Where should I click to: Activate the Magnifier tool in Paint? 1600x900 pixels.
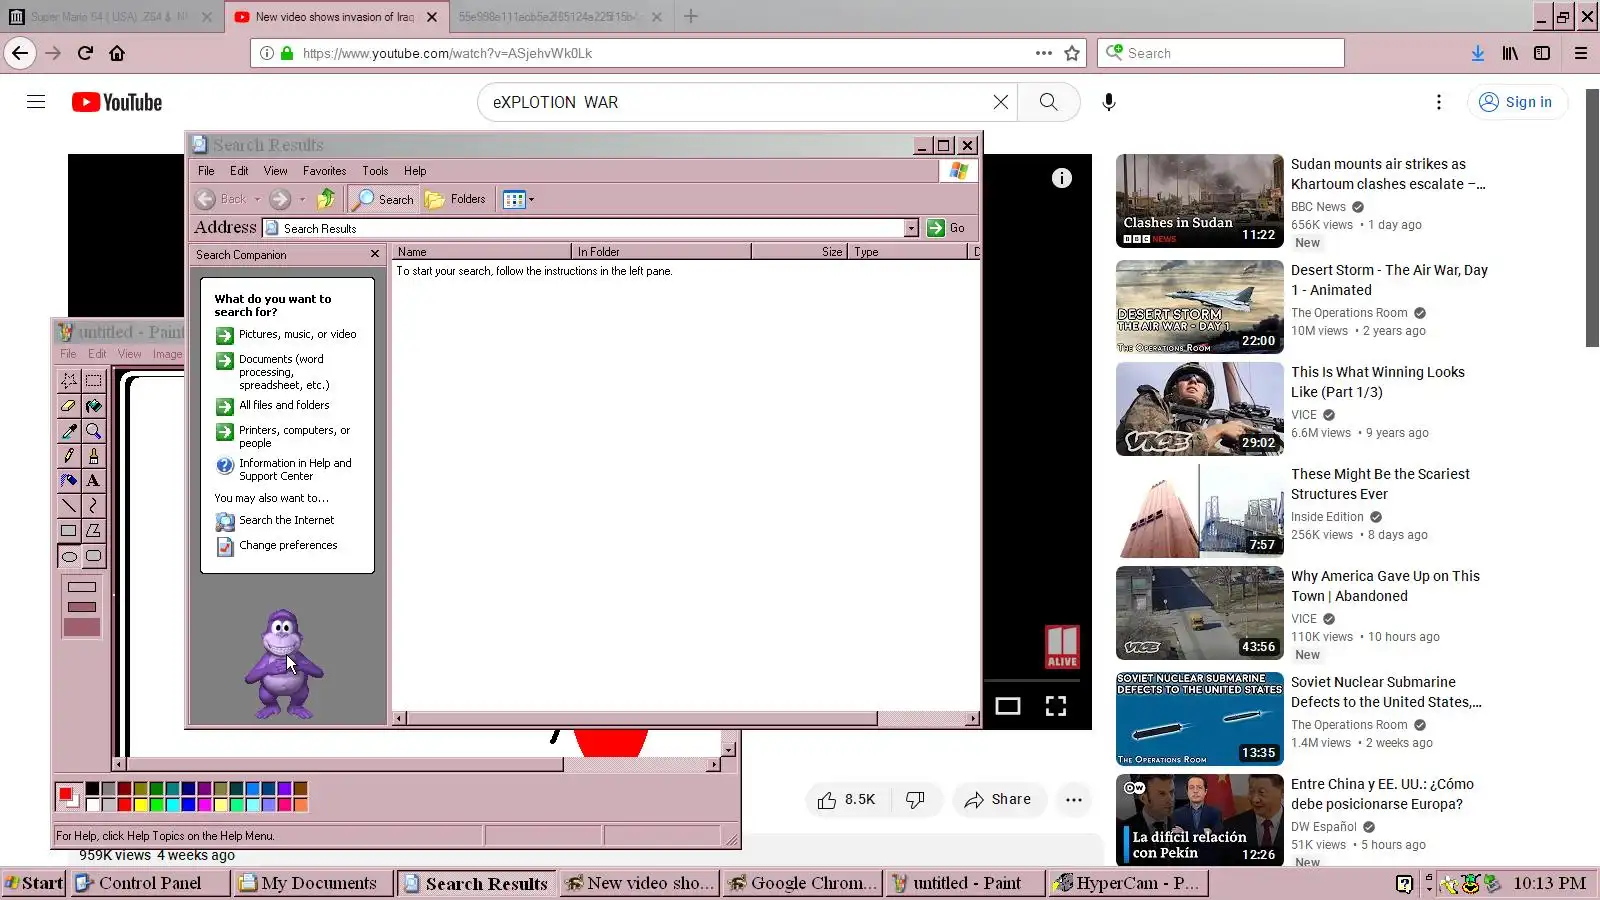click(93, 431)
